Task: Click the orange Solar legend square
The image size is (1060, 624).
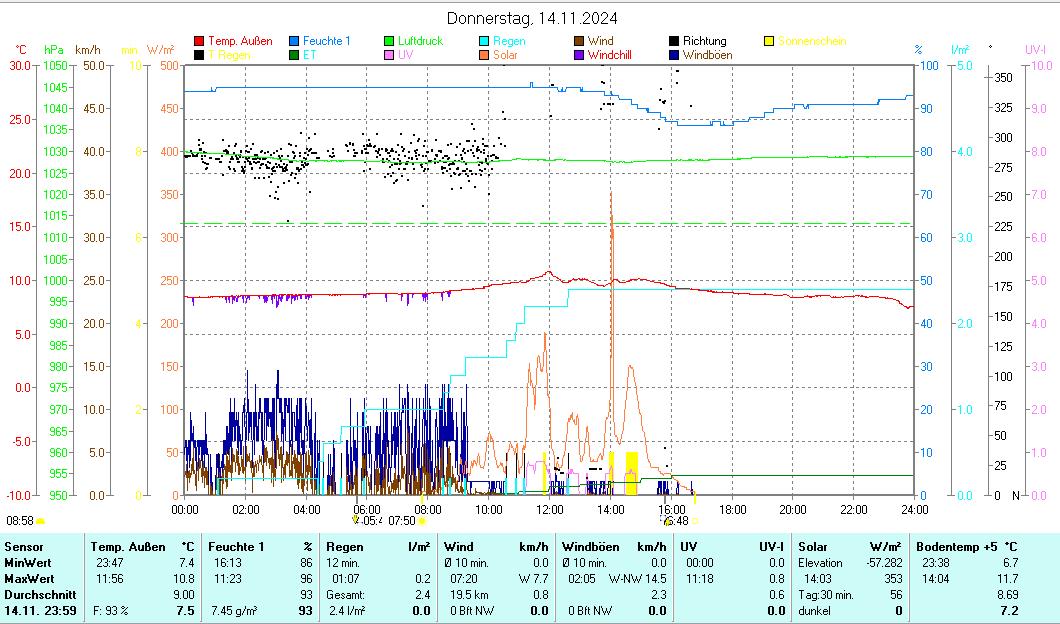Action: (484, 55)
